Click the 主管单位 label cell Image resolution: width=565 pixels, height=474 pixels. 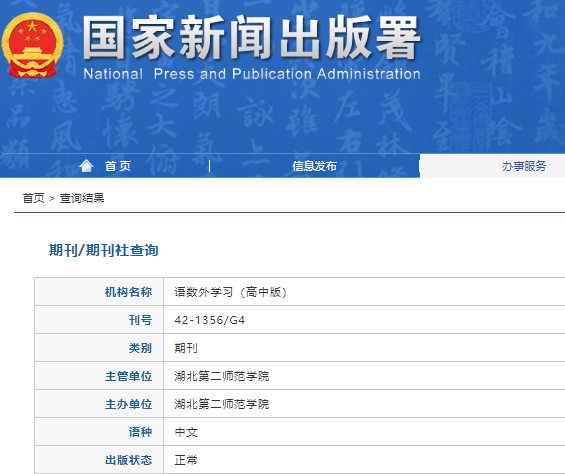coord(99,376)
